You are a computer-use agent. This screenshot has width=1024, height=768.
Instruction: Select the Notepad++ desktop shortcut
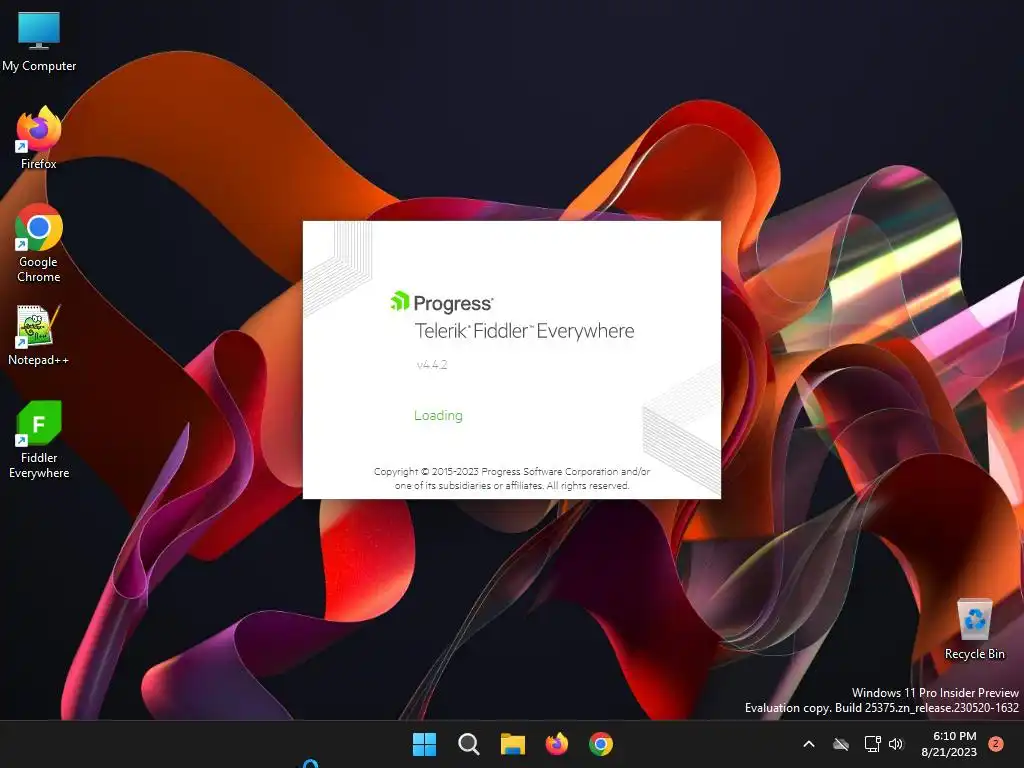(39, 335)
